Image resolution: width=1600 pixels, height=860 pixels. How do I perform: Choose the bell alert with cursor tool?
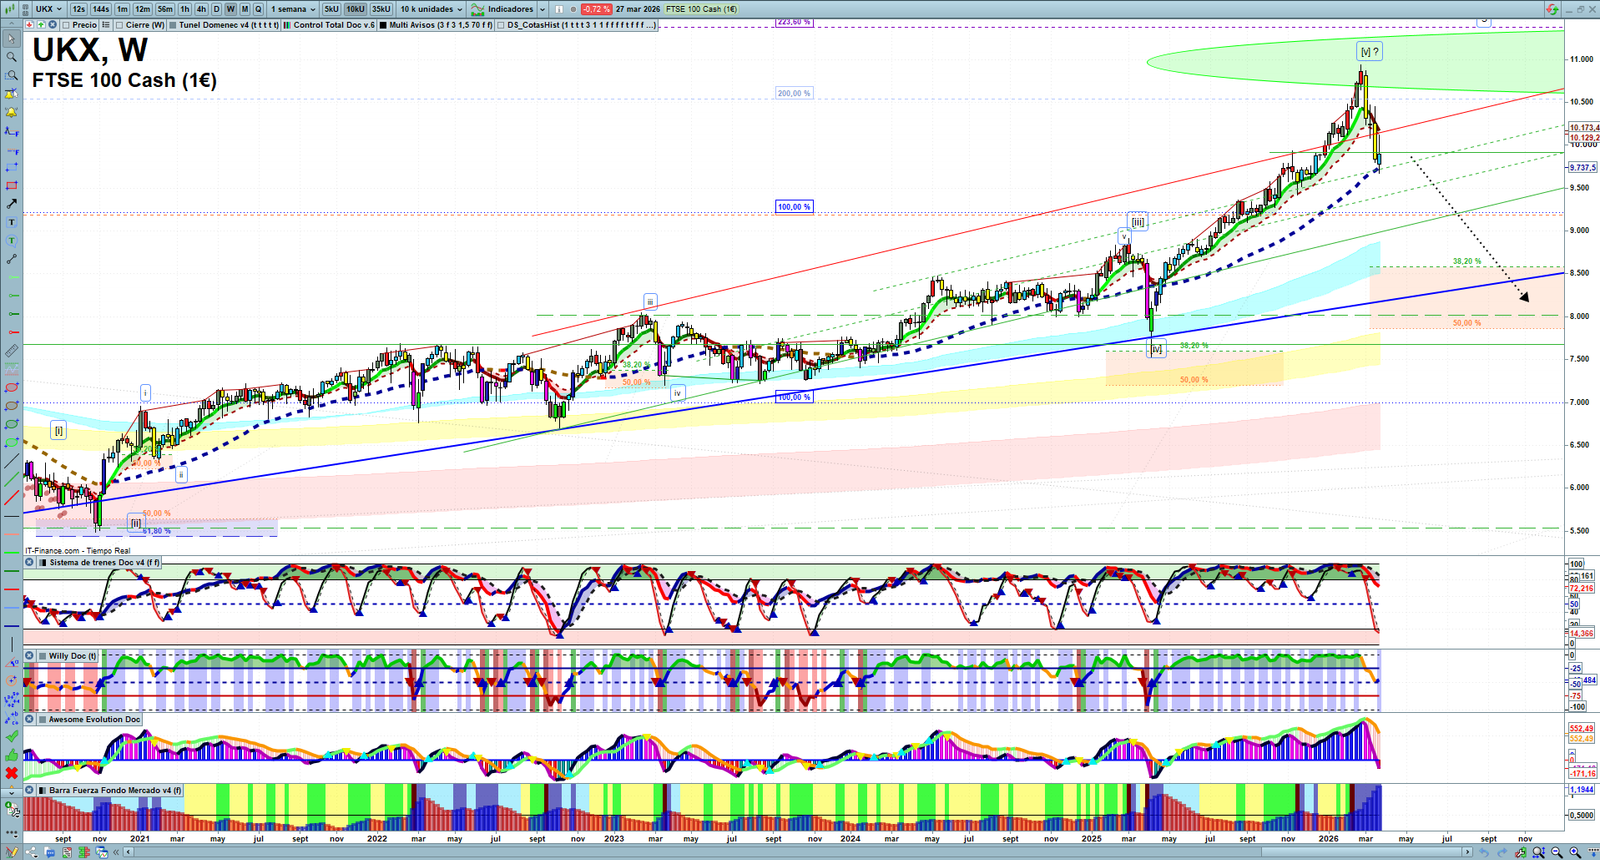pyautogui.click(x=12, y=94)
